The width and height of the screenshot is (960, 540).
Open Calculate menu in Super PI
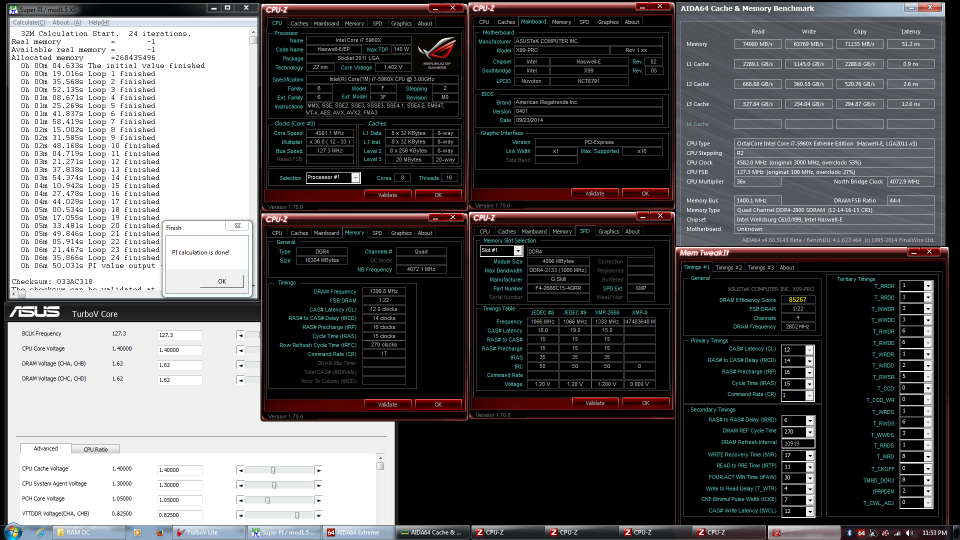coord(29,23)
